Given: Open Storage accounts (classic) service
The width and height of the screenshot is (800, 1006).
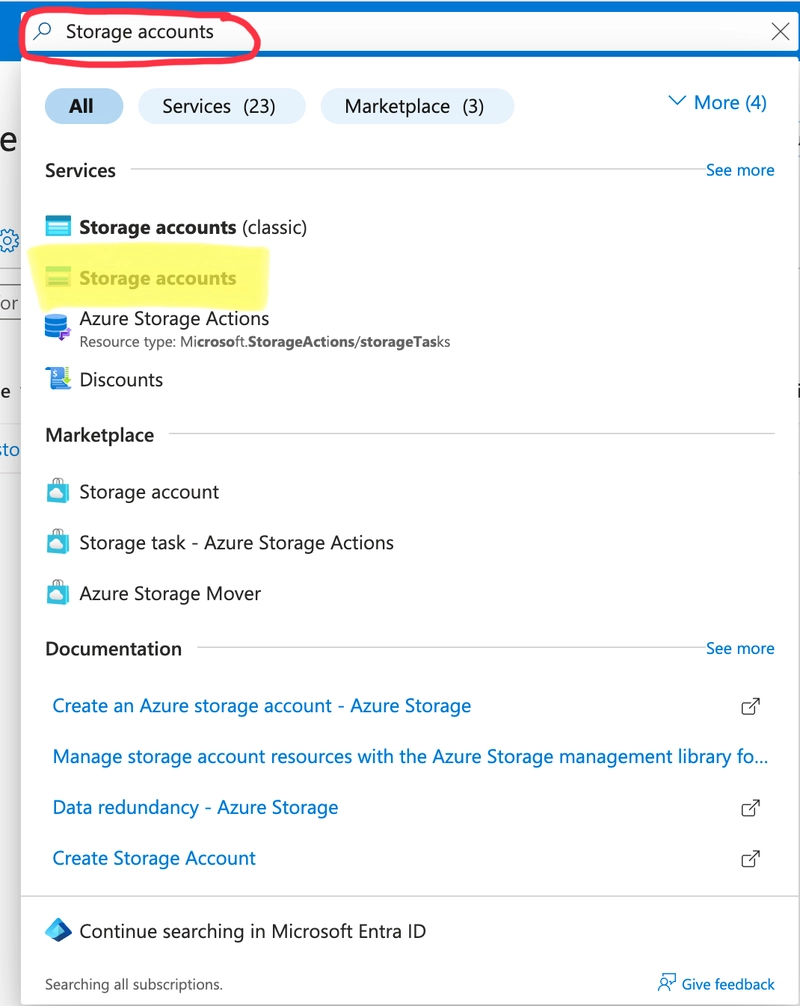Looking at the screenshot, I should (192, 227).
